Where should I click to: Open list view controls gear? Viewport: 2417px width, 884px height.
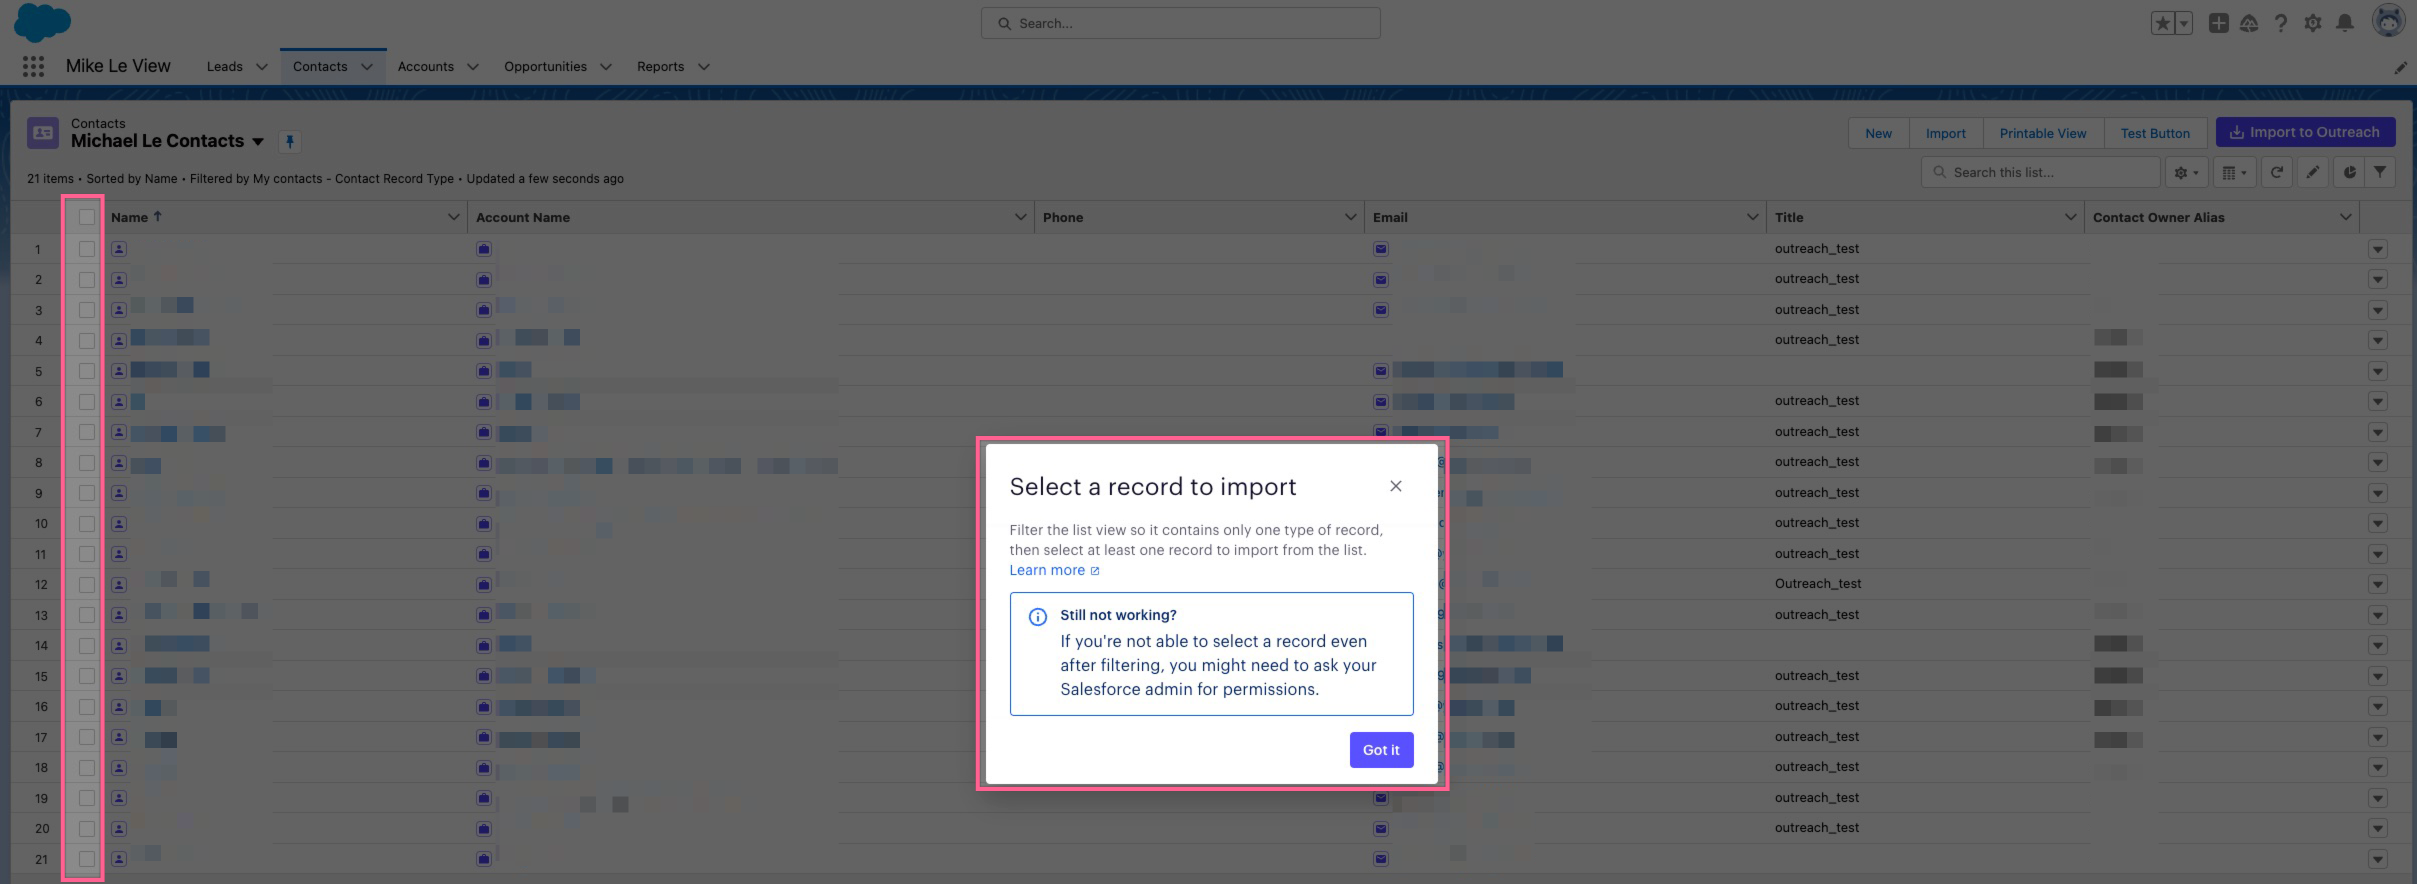(x=2187, y=172)
